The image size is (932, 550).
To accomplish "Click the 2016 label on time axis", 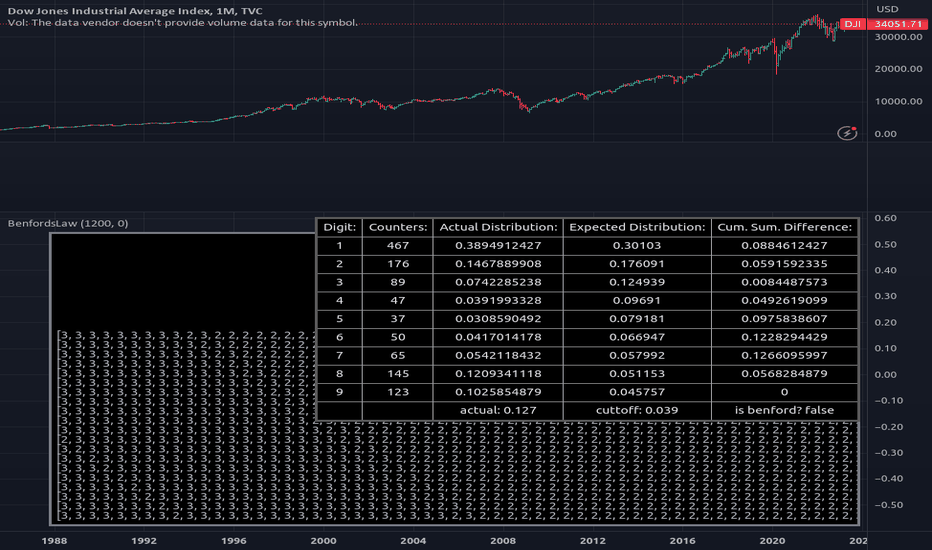I will 682,541.
